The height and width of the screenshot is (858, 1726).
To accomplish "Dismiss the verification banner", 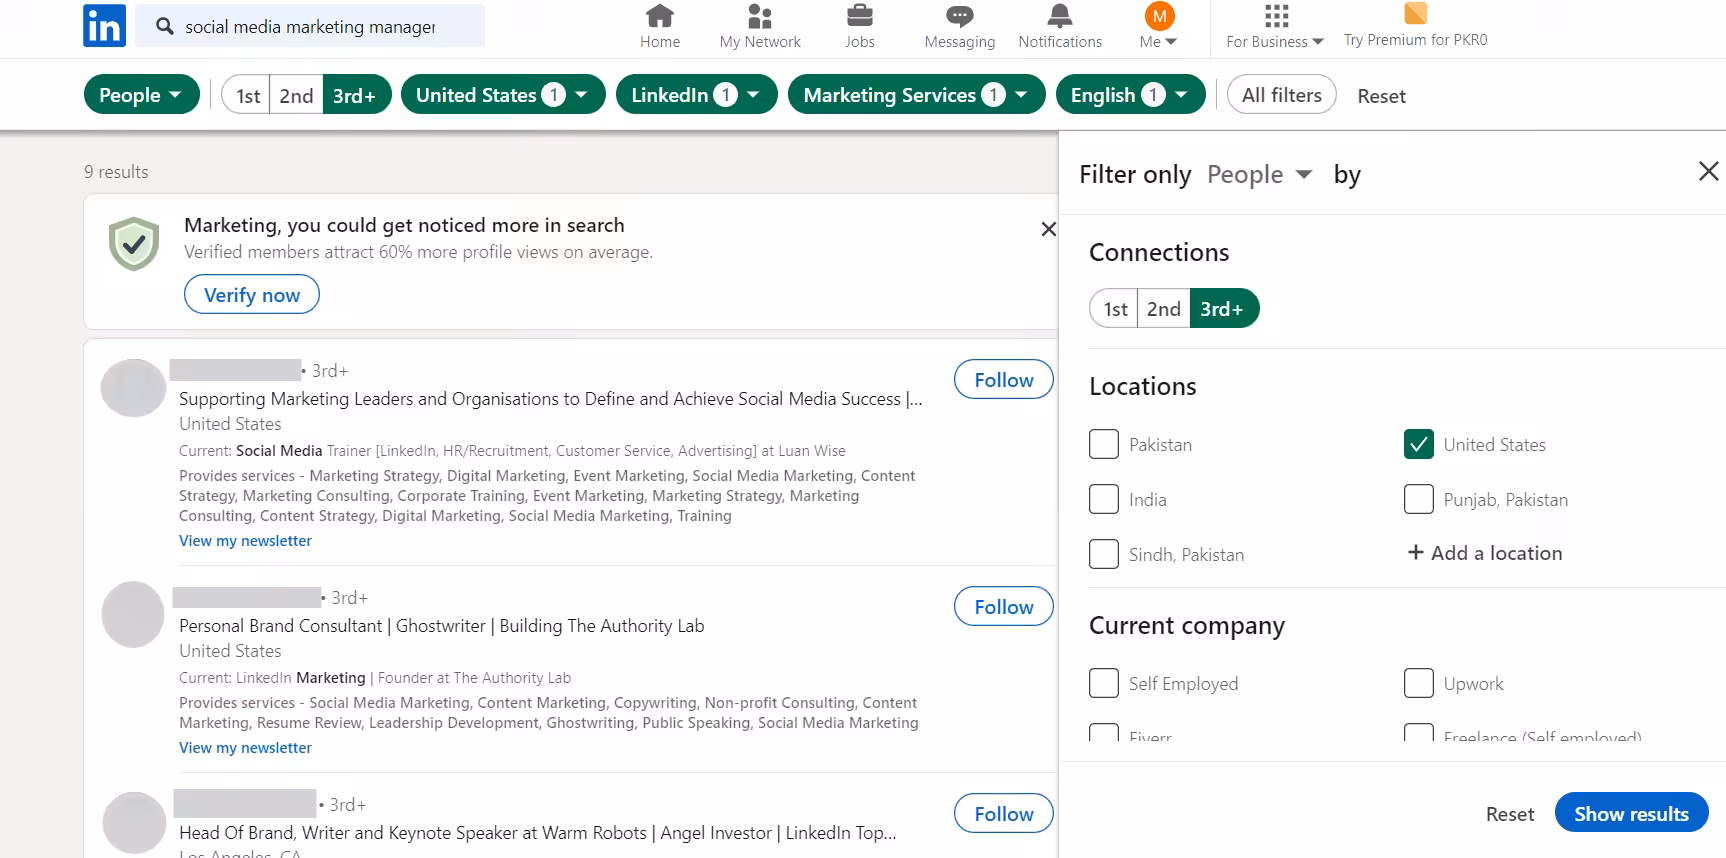I will point(1048,229).
